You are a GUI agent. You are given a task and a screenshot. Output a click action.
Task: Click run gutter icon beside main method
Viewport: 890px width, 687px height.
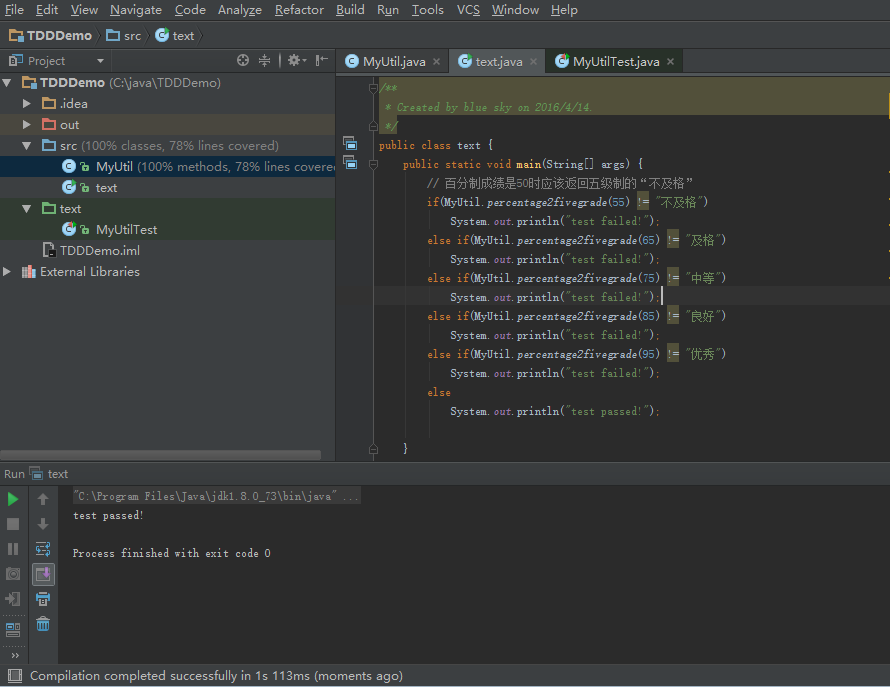pos(350,162)
